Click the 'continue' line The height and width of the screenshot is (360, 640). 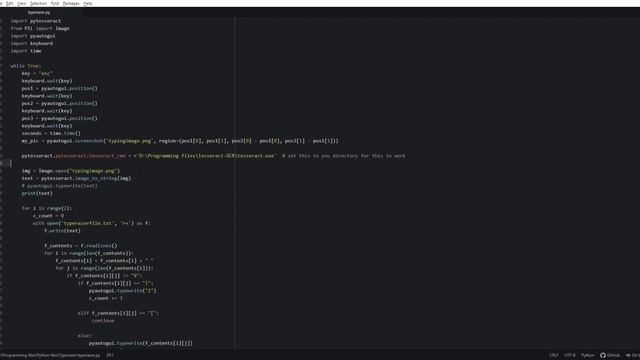(103, 321)
